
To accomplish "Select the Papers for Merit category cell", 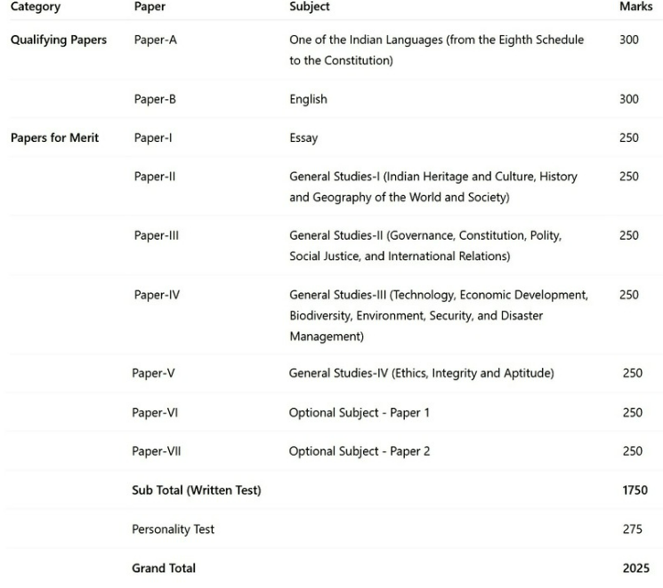I will pyautogui.click(x=55, y=138).
